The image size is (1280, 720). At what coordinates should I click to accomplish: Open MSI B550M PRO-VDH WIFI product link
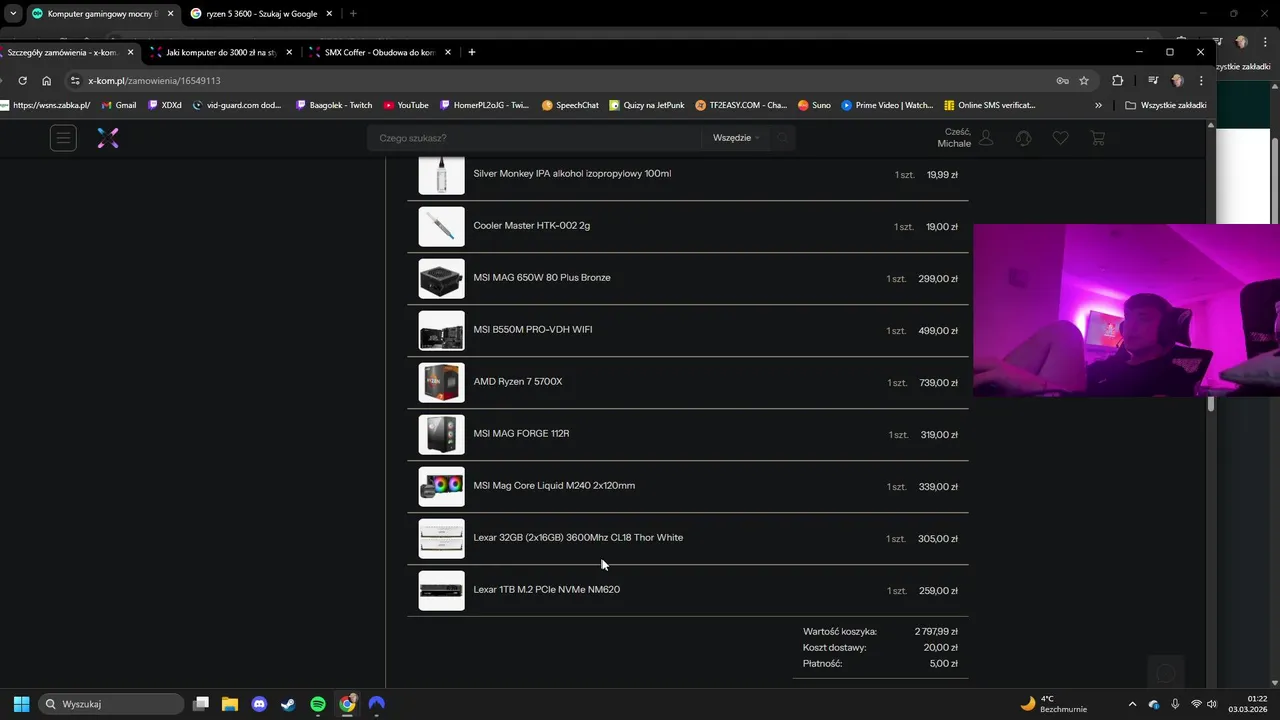pos(533,330)
